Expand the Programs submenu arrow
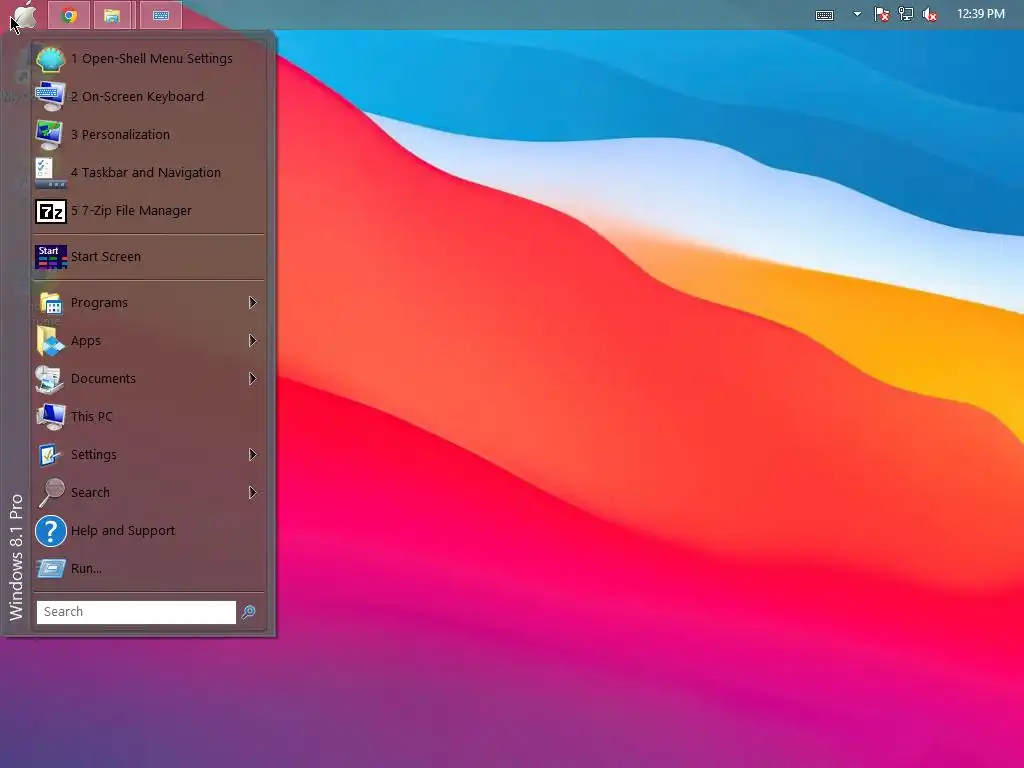This screenshot has width=1024, height=768. pyautogui.click(x=253, y=303)
